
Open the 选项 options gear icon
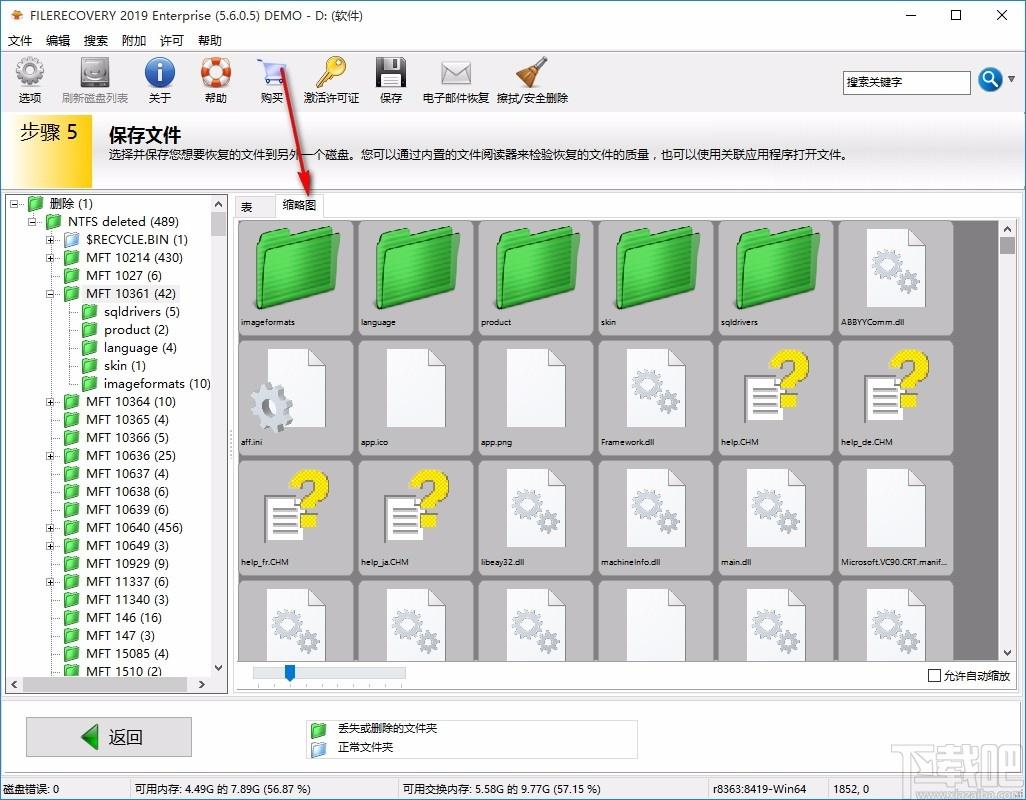pos(29,72)
